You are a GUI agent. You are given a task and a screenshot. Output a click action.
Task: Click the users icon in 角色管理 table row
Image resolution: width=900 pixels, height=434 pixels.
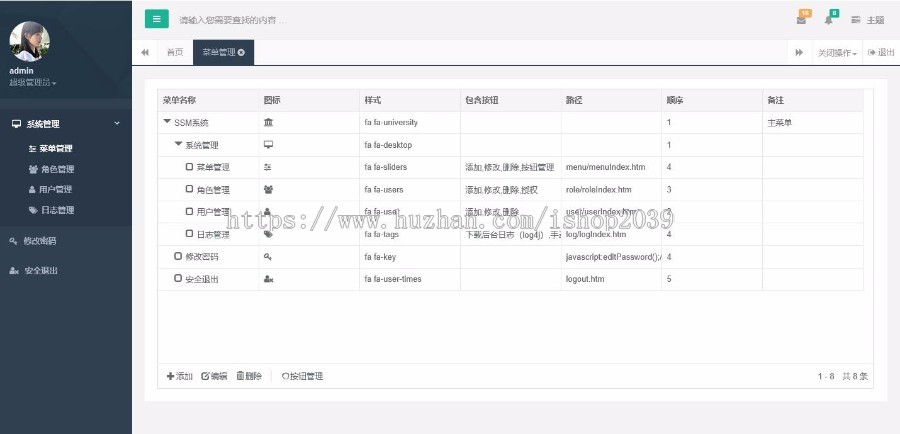(268, 189)
